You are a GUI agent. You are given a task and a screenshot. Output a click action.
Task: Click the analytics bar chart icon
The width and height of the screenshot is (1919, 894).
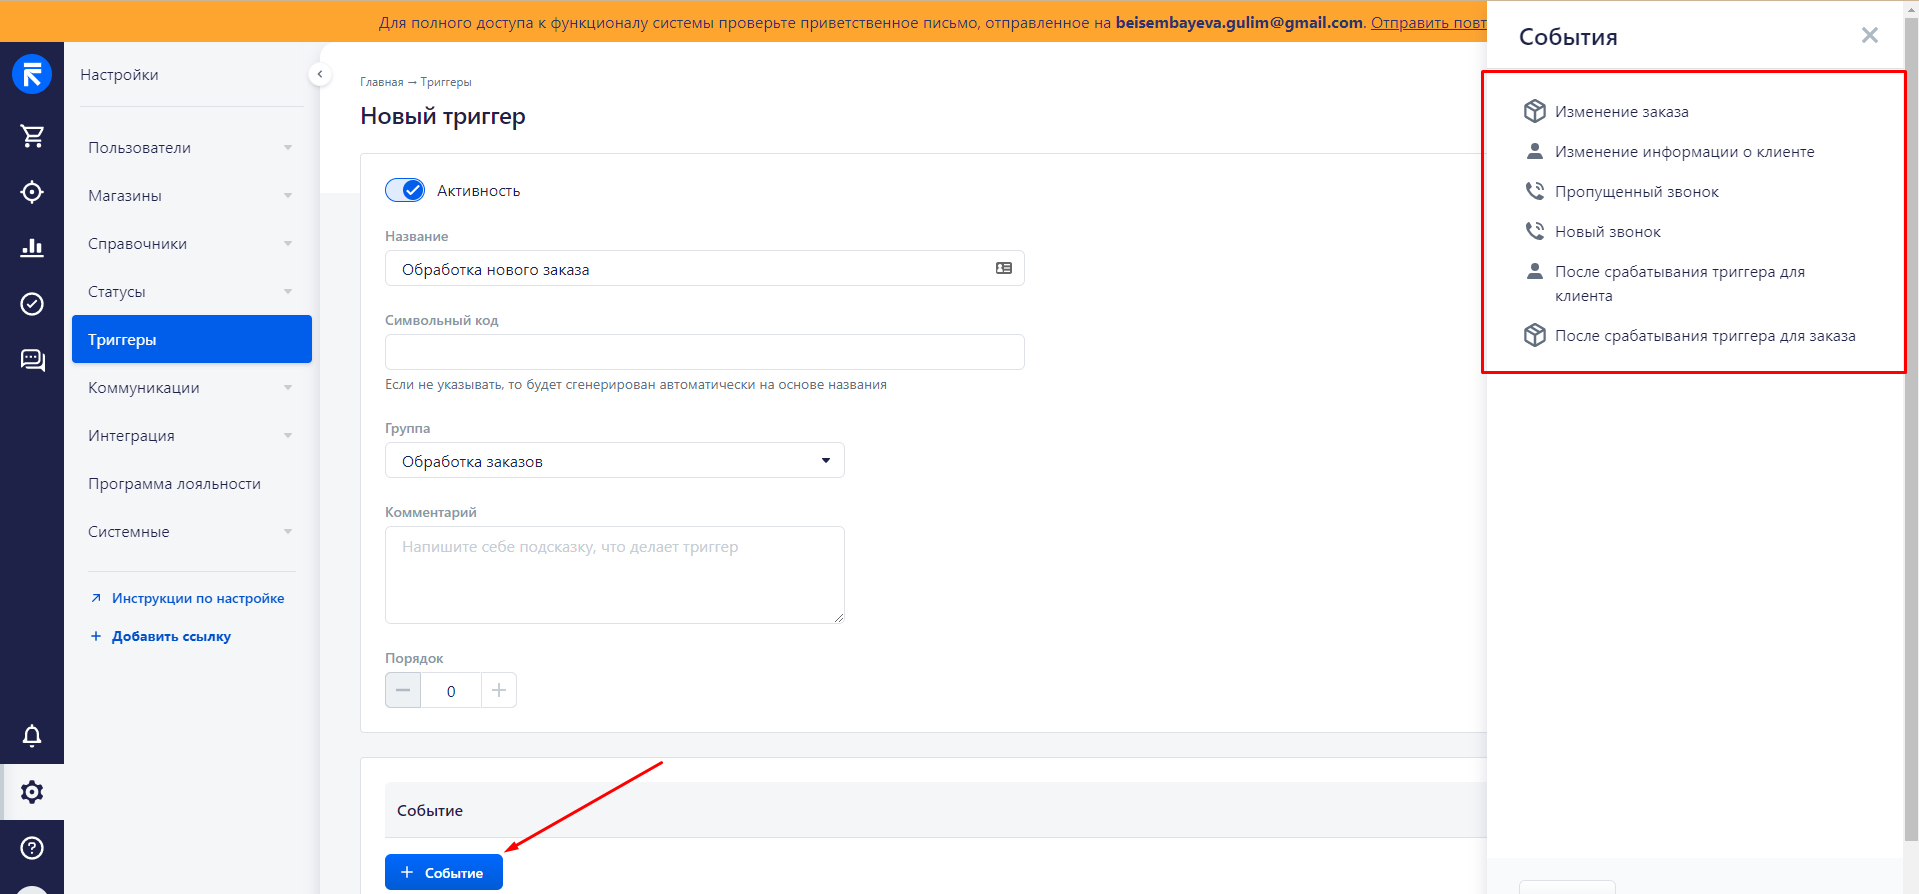[32, 247]
